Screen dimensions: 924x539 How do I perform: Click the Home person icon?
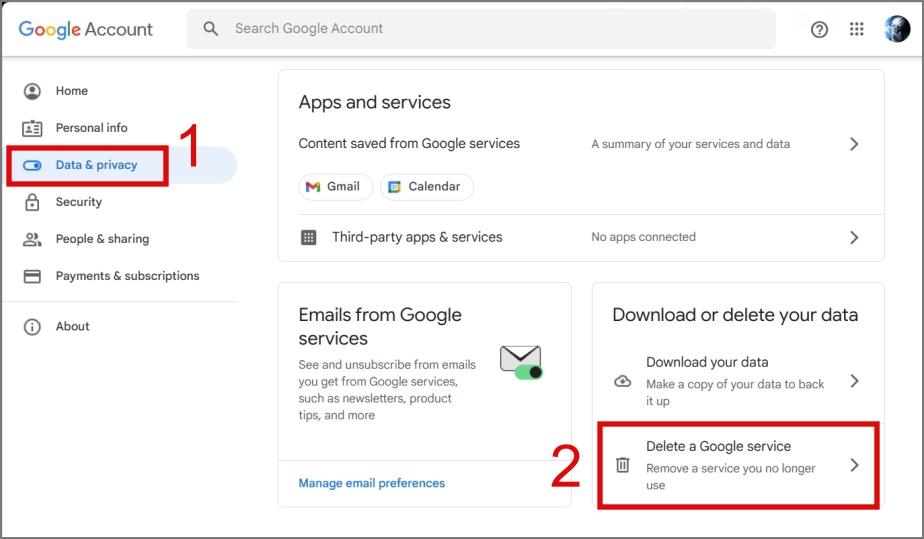click(32, 91)
